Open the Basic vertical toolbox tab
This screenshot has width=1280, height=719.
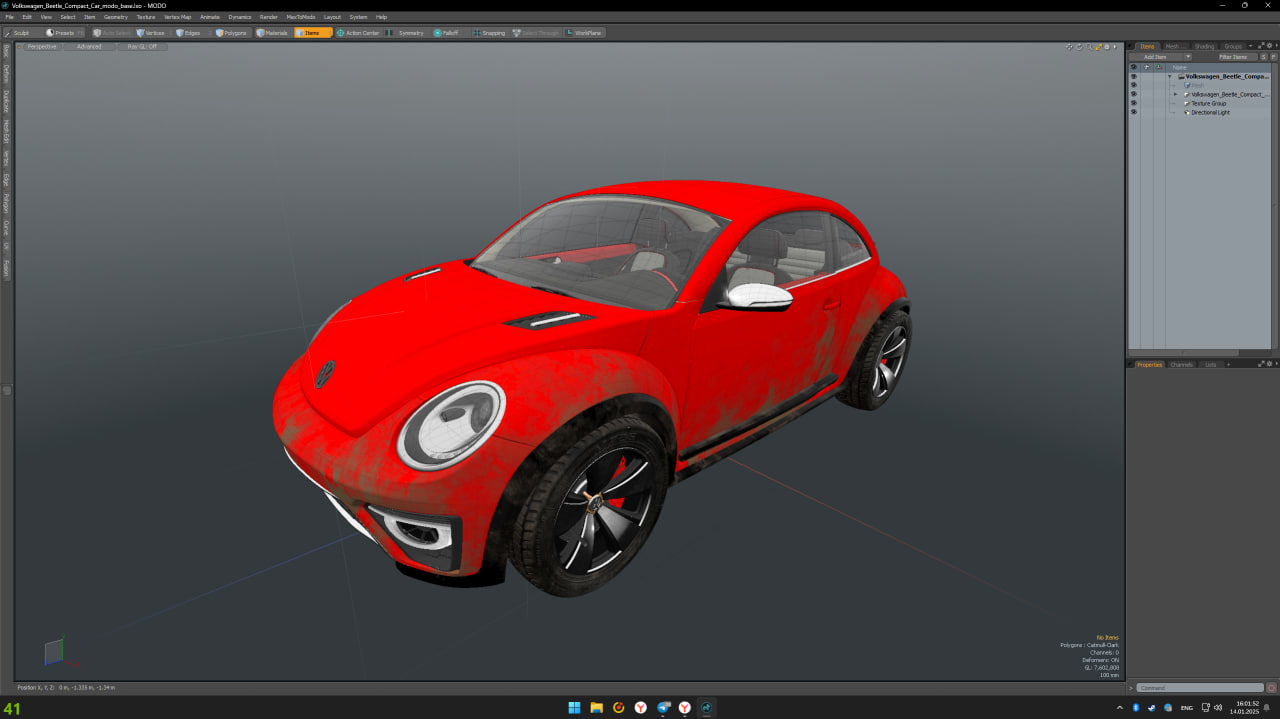(x=6, y=51)
